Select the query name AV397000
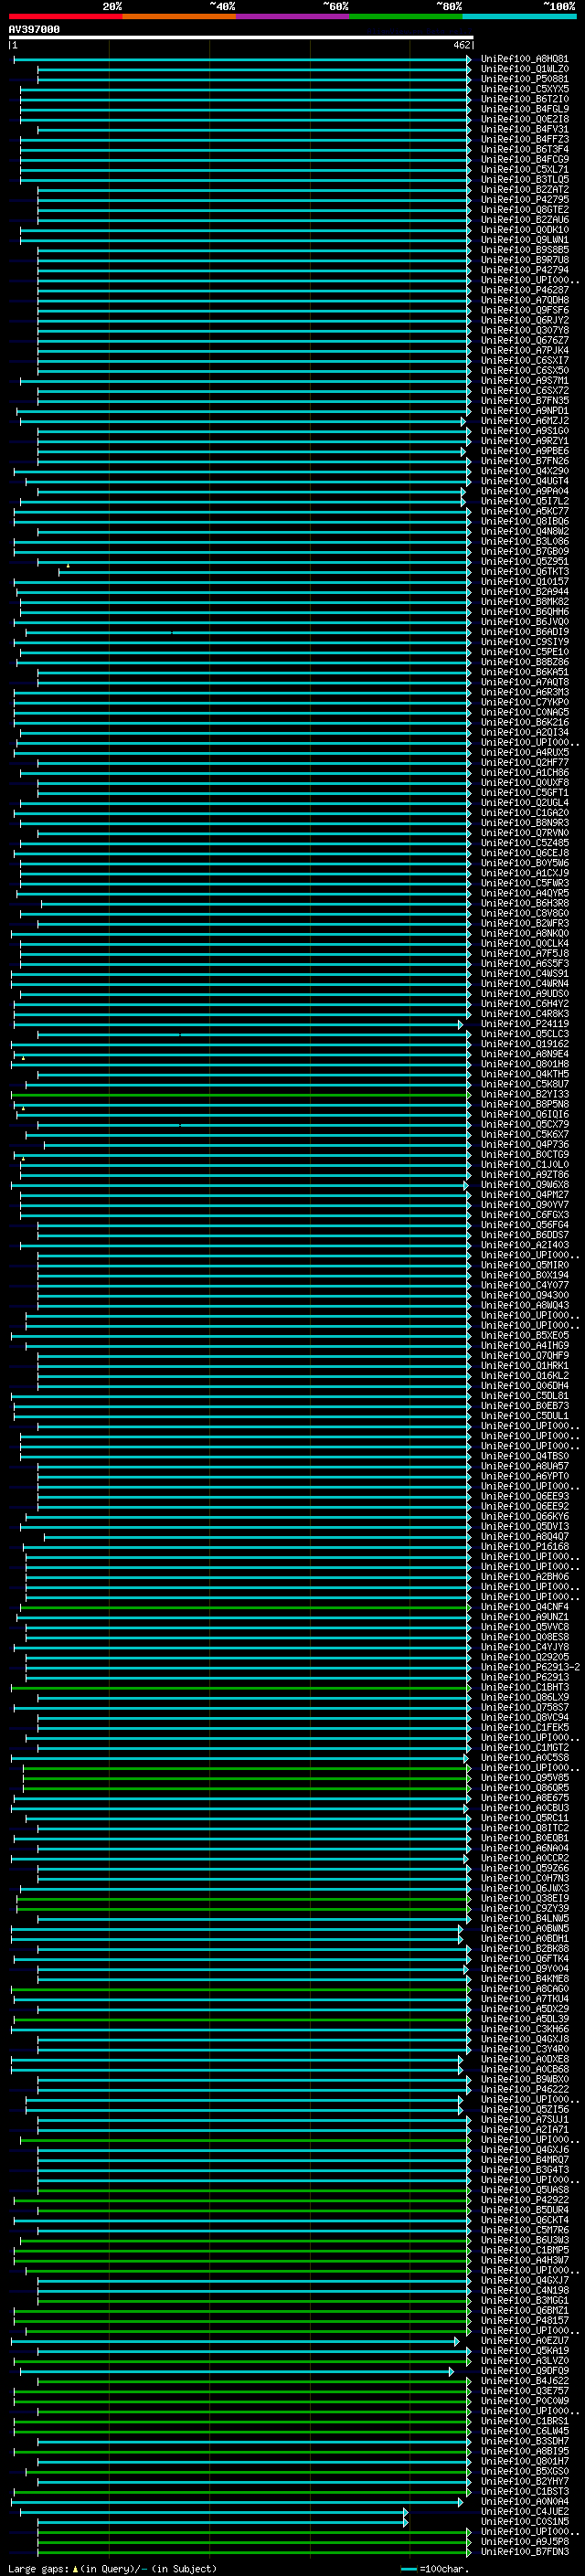Image resolution: width=585 pixels, height=2576 pixels. (34, 29)
